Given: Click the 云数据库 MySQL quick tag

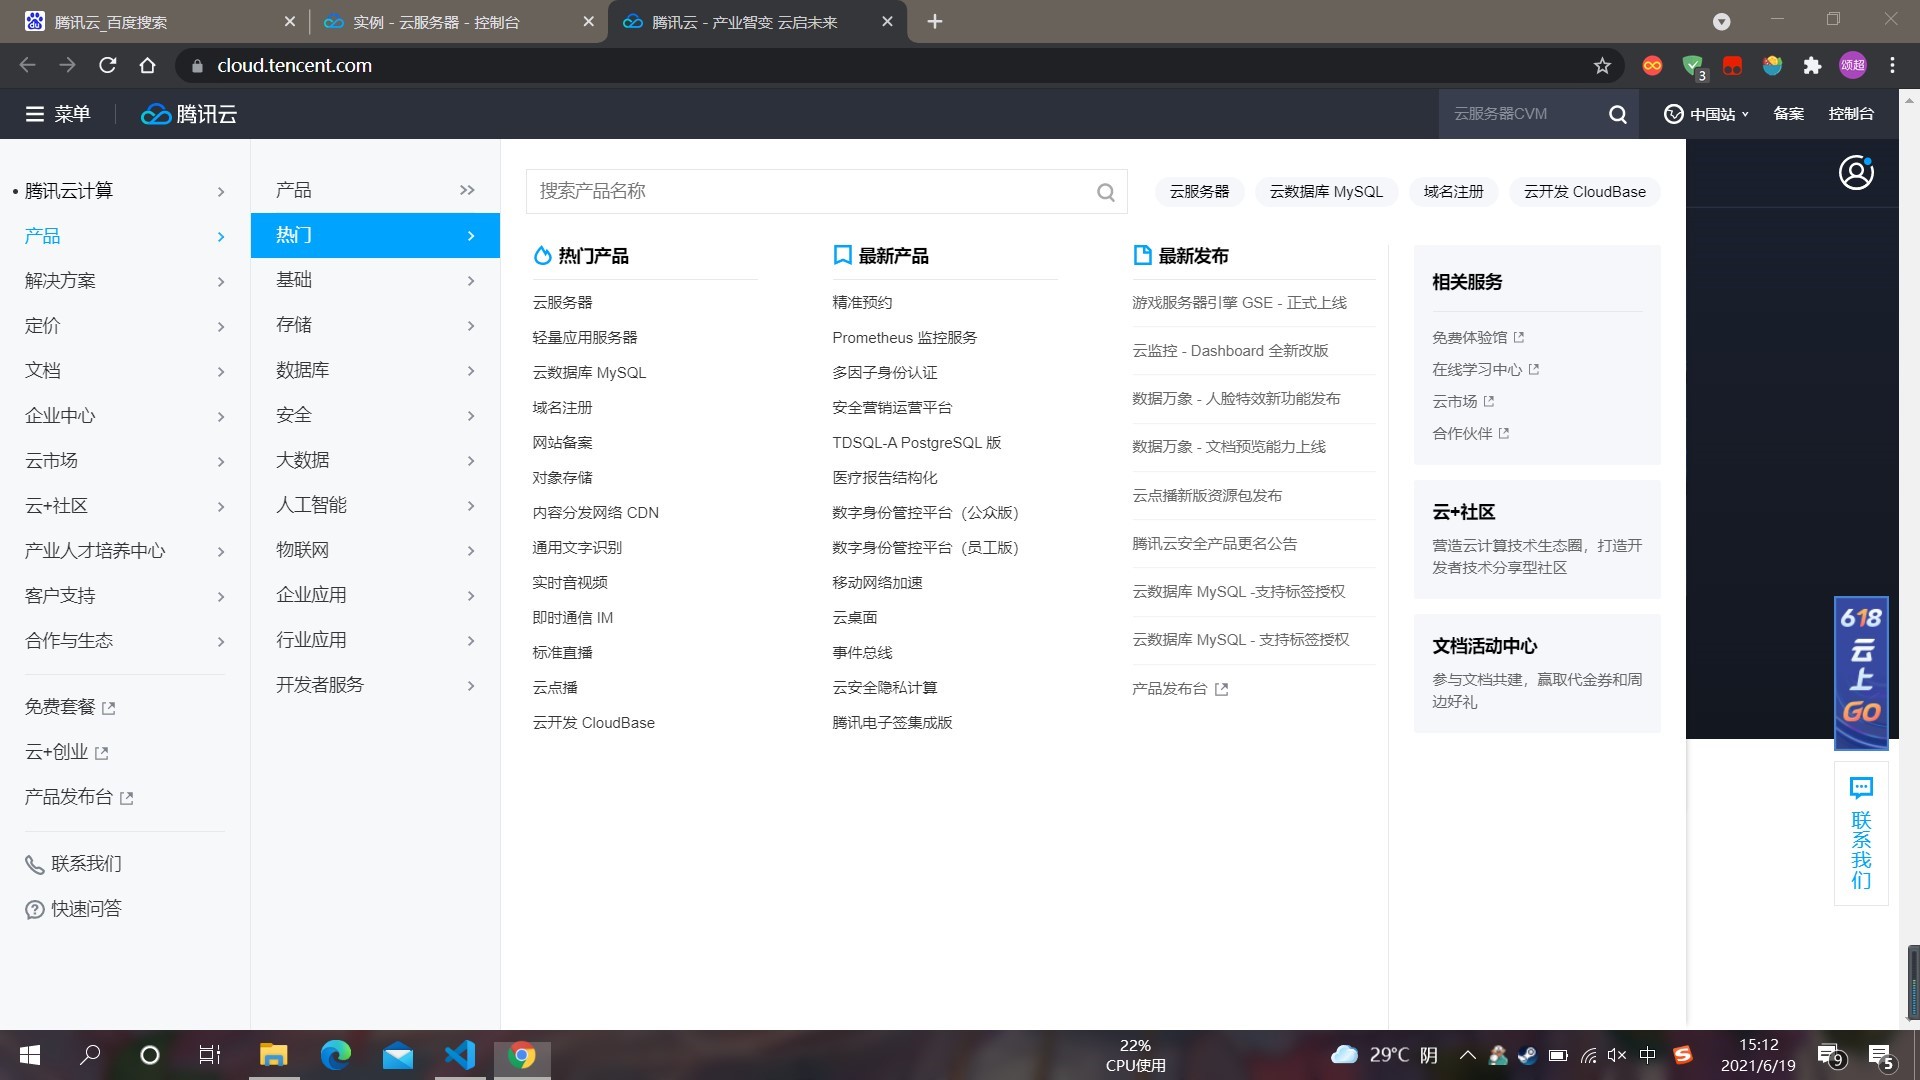Looking at the screenshot, I should click(x=1326, y=192).
